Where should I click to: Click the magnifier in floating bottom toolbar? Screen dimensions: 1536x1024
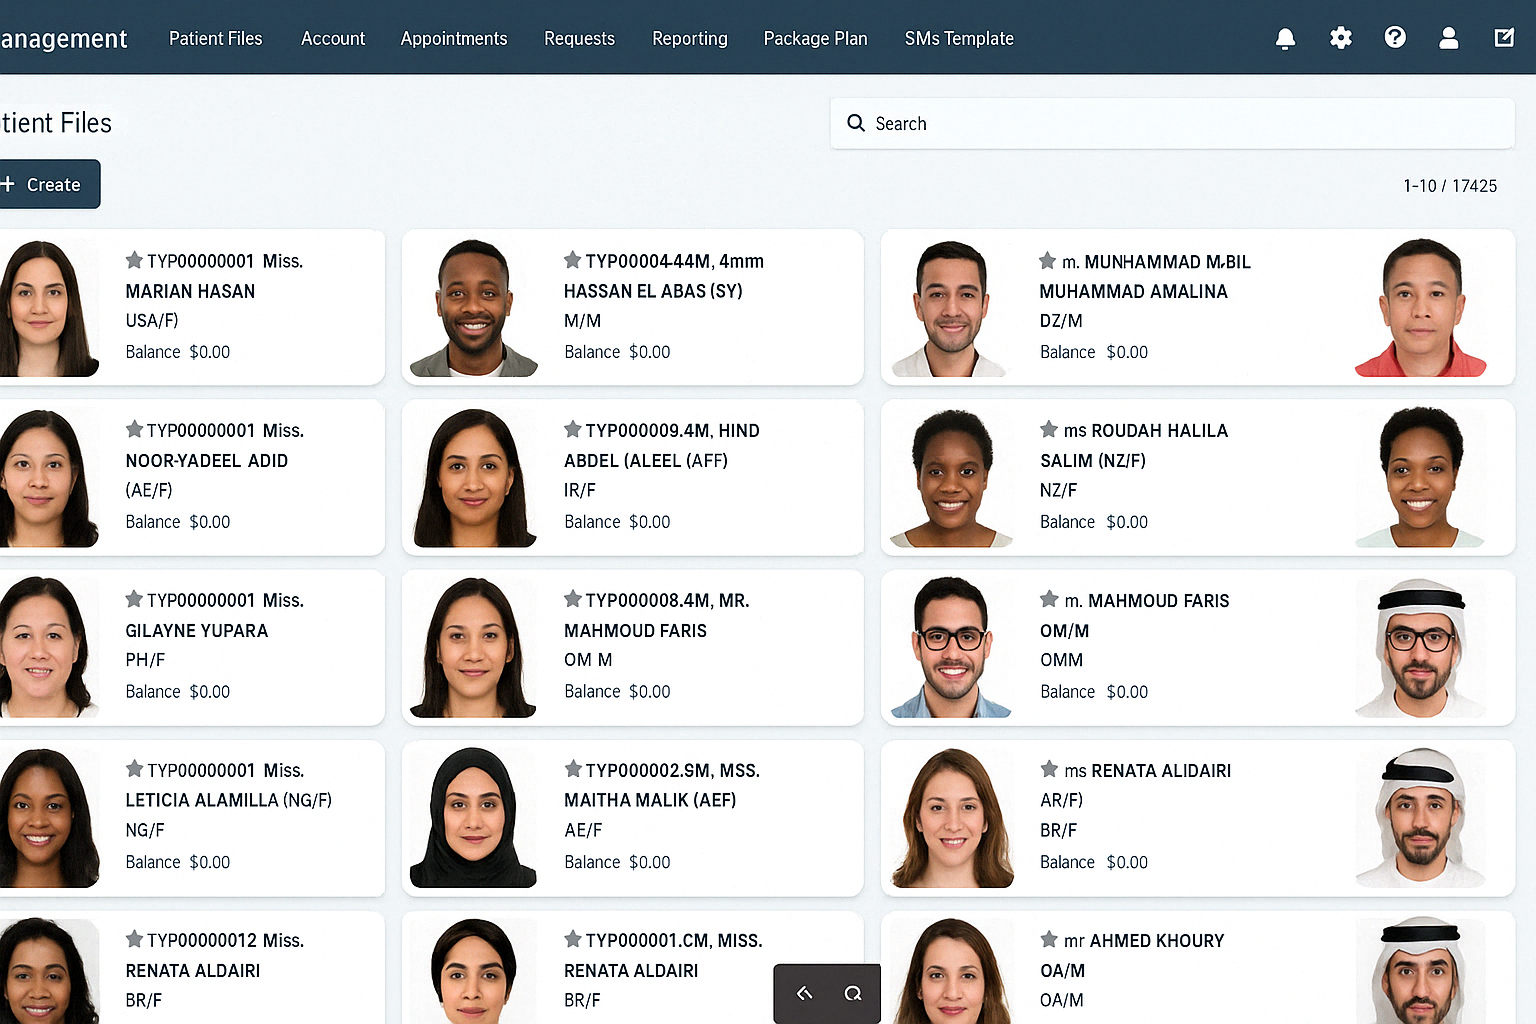click(853, 993)
